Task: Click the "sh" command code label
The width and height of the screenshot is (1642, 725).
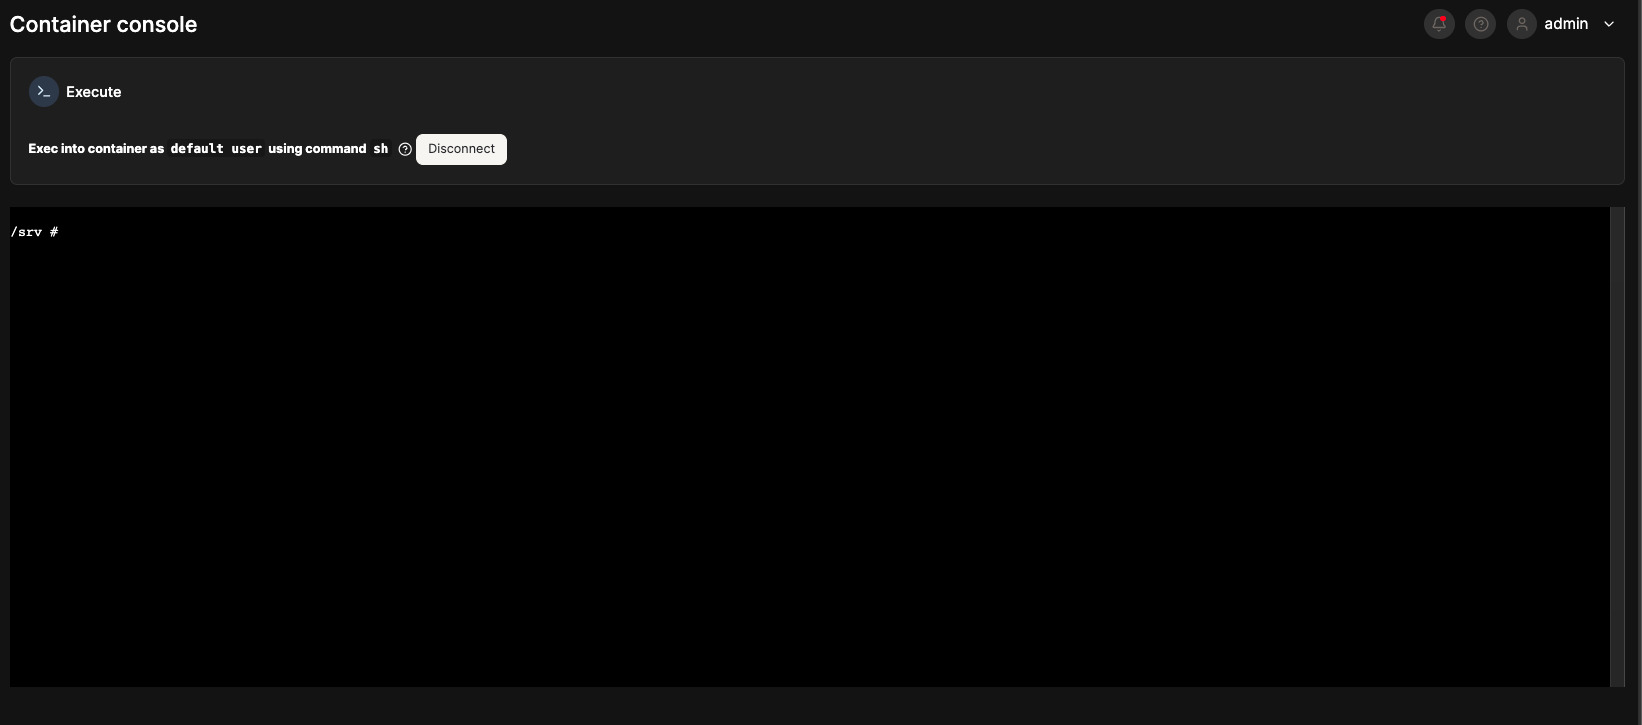Action: (380, 149)
